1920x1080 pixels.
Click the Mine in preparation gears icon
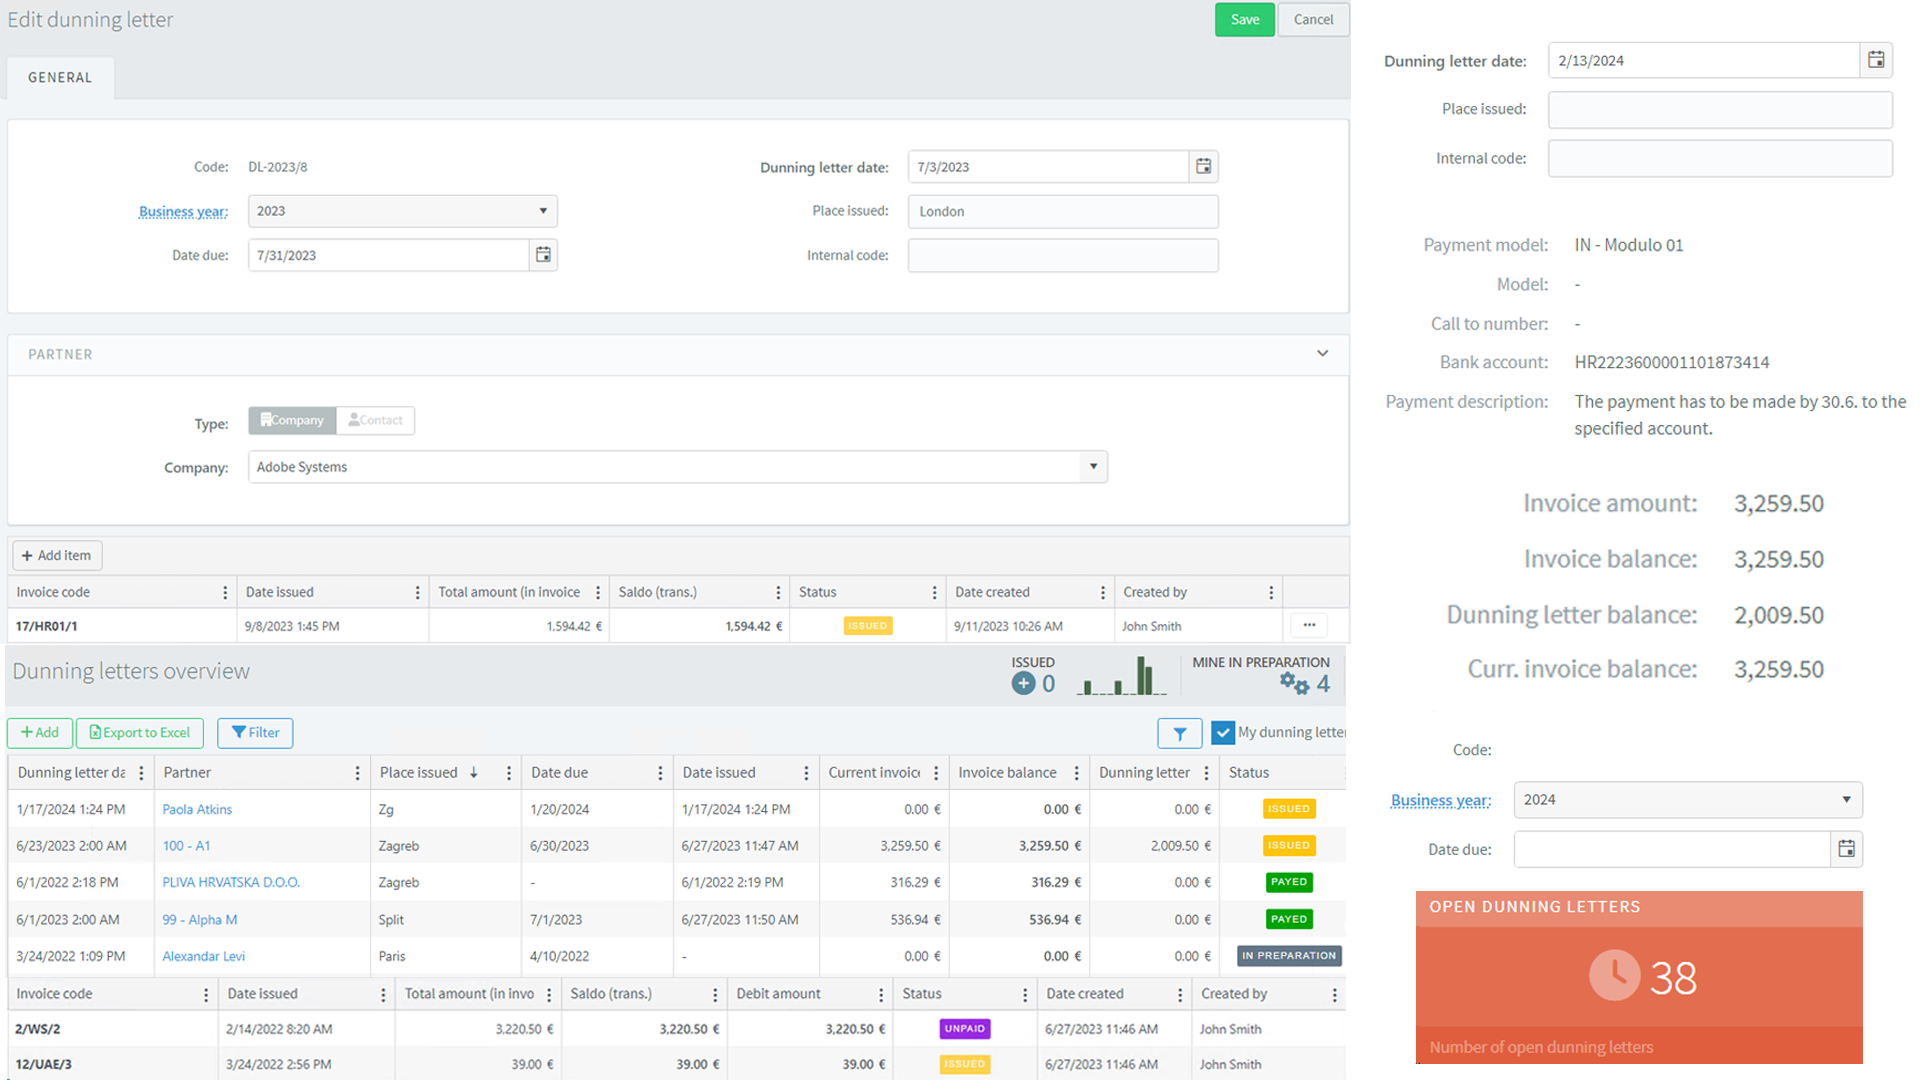1294,684
